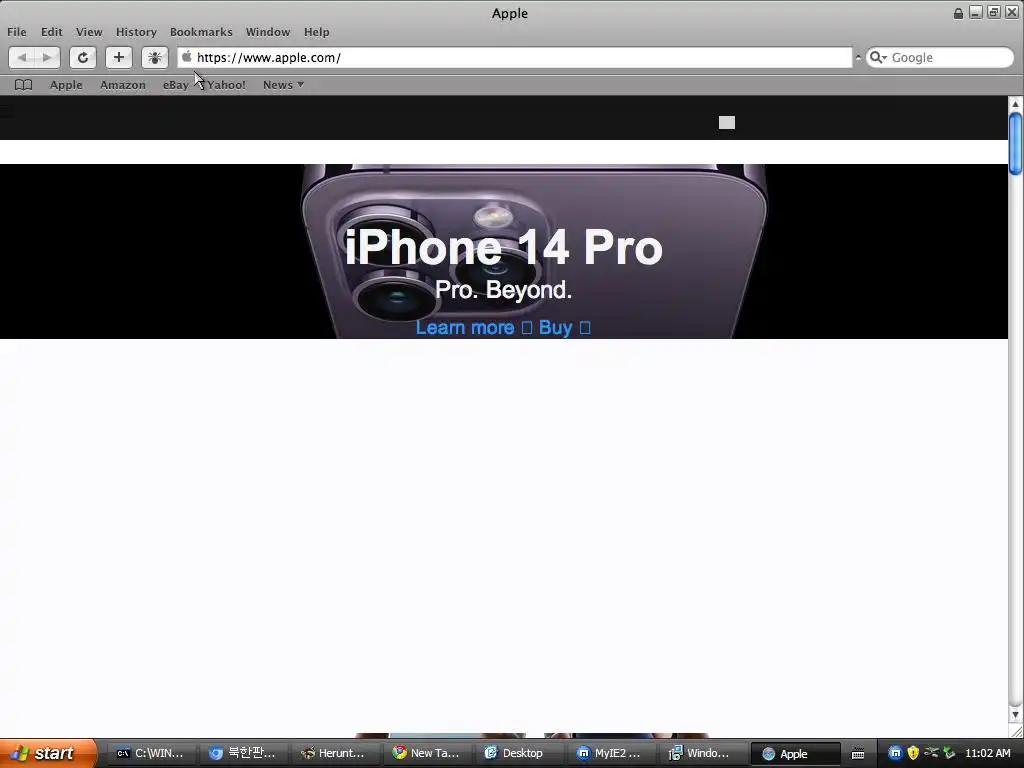This screenshot has height=768, width=1024.
Task: Reload the current page
Action: [83, 57]
